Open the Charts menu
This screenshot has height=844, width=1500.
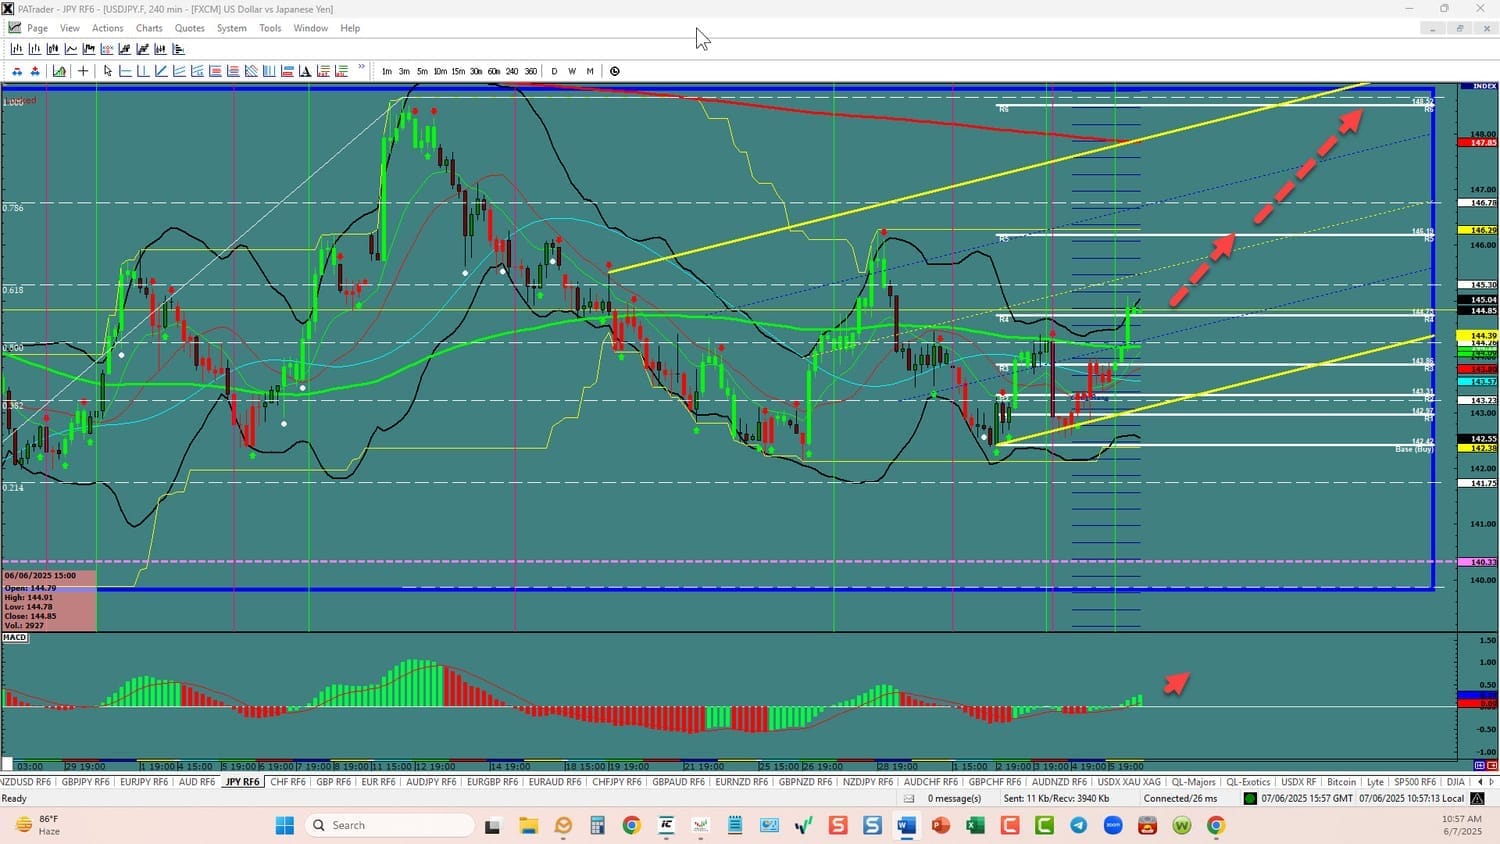(x=149, y=28)
